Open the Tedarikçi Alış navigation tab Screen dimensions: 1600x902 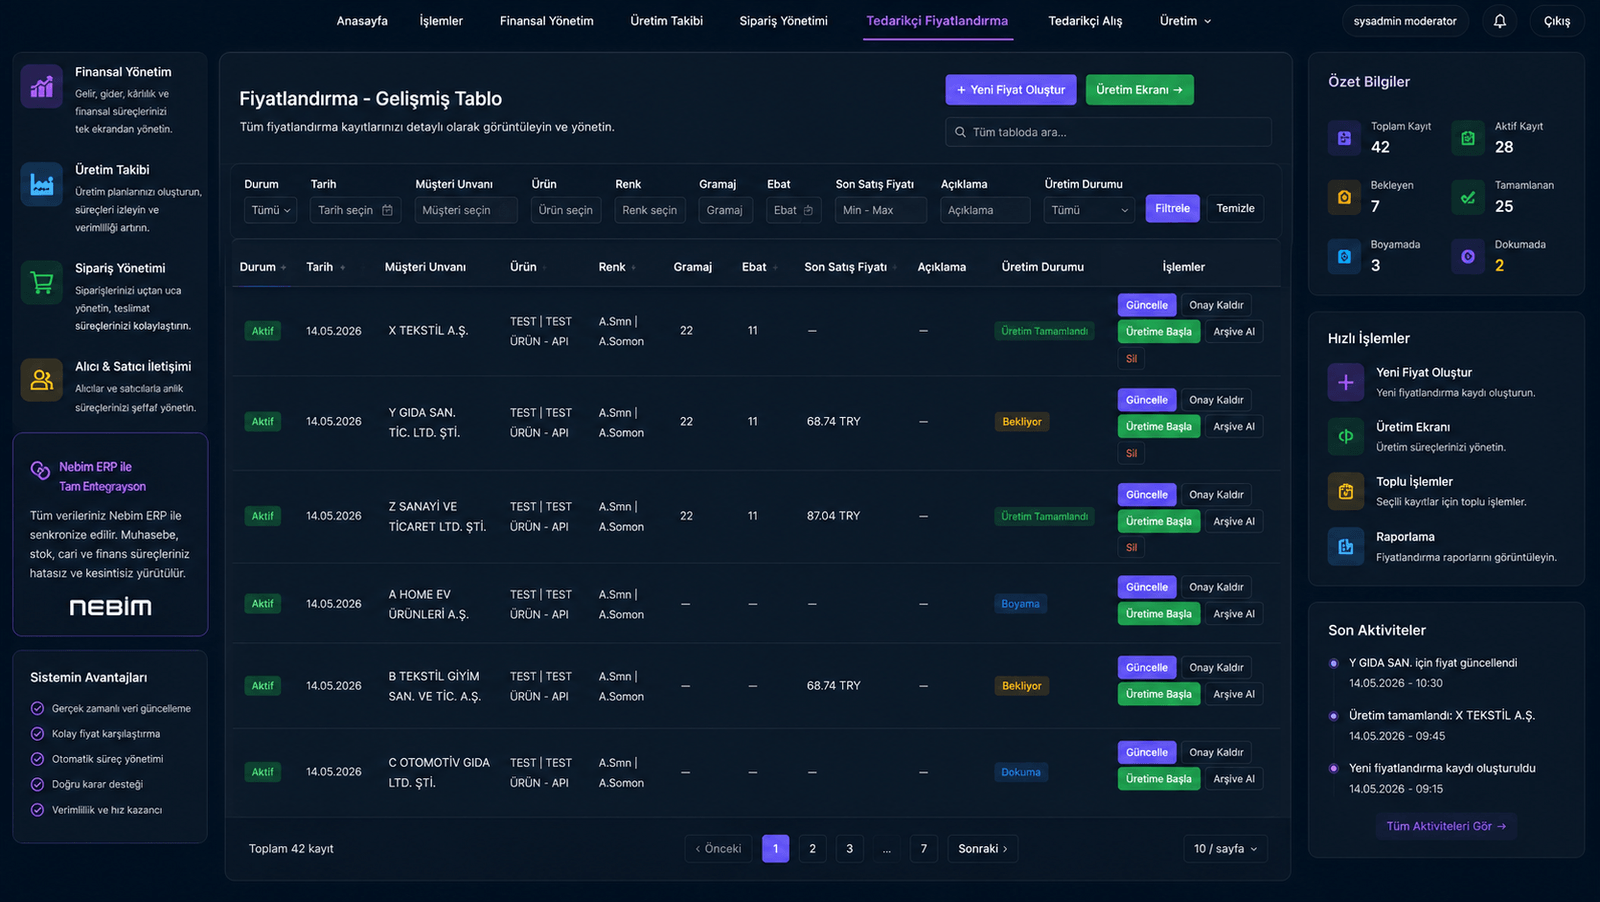tap(1085, 21)
